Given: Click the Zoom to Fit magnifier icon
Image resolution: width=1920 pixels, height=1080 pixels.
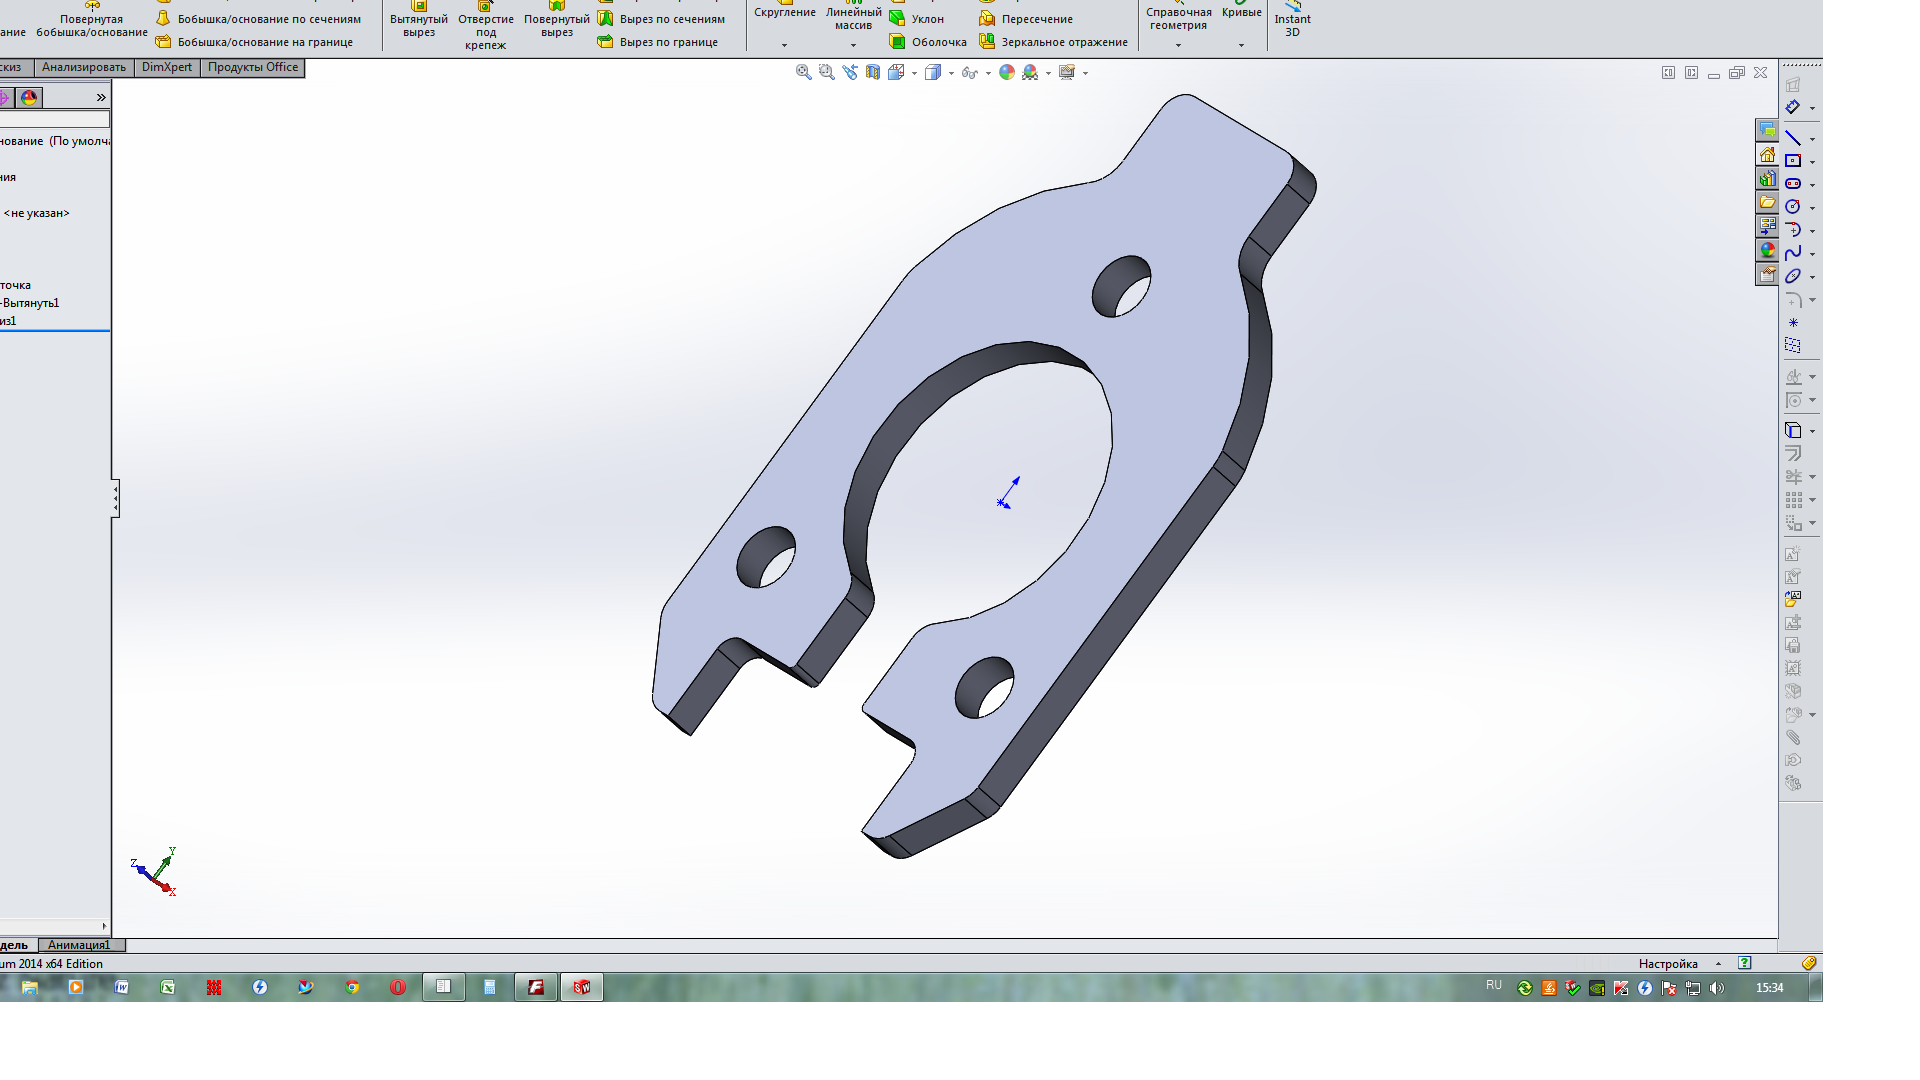Looking at the screenshot, I should tap(803, 72).
